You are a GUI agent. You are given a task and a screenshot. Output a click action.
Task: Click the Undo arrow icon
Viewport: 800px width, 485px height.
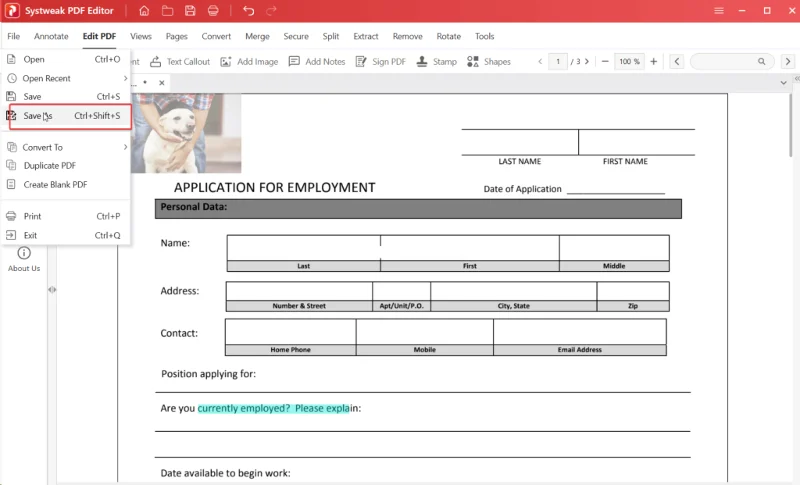[x=248, y=11]
